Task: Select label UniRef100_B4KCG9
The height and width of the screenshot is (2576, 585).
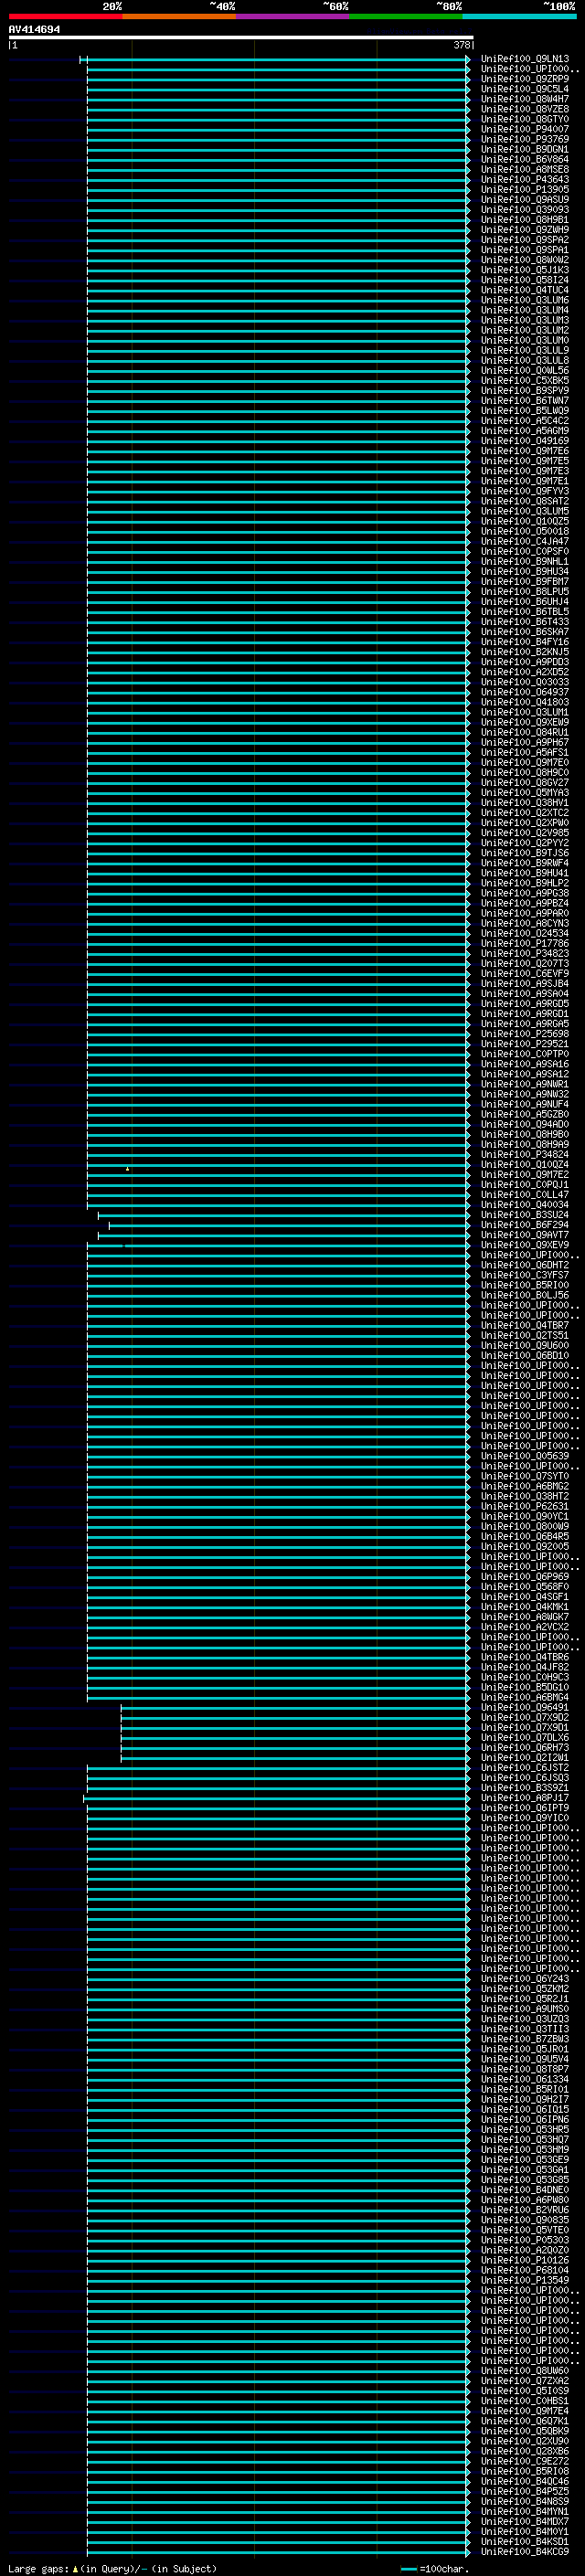Action: (x=525, y=2552)
